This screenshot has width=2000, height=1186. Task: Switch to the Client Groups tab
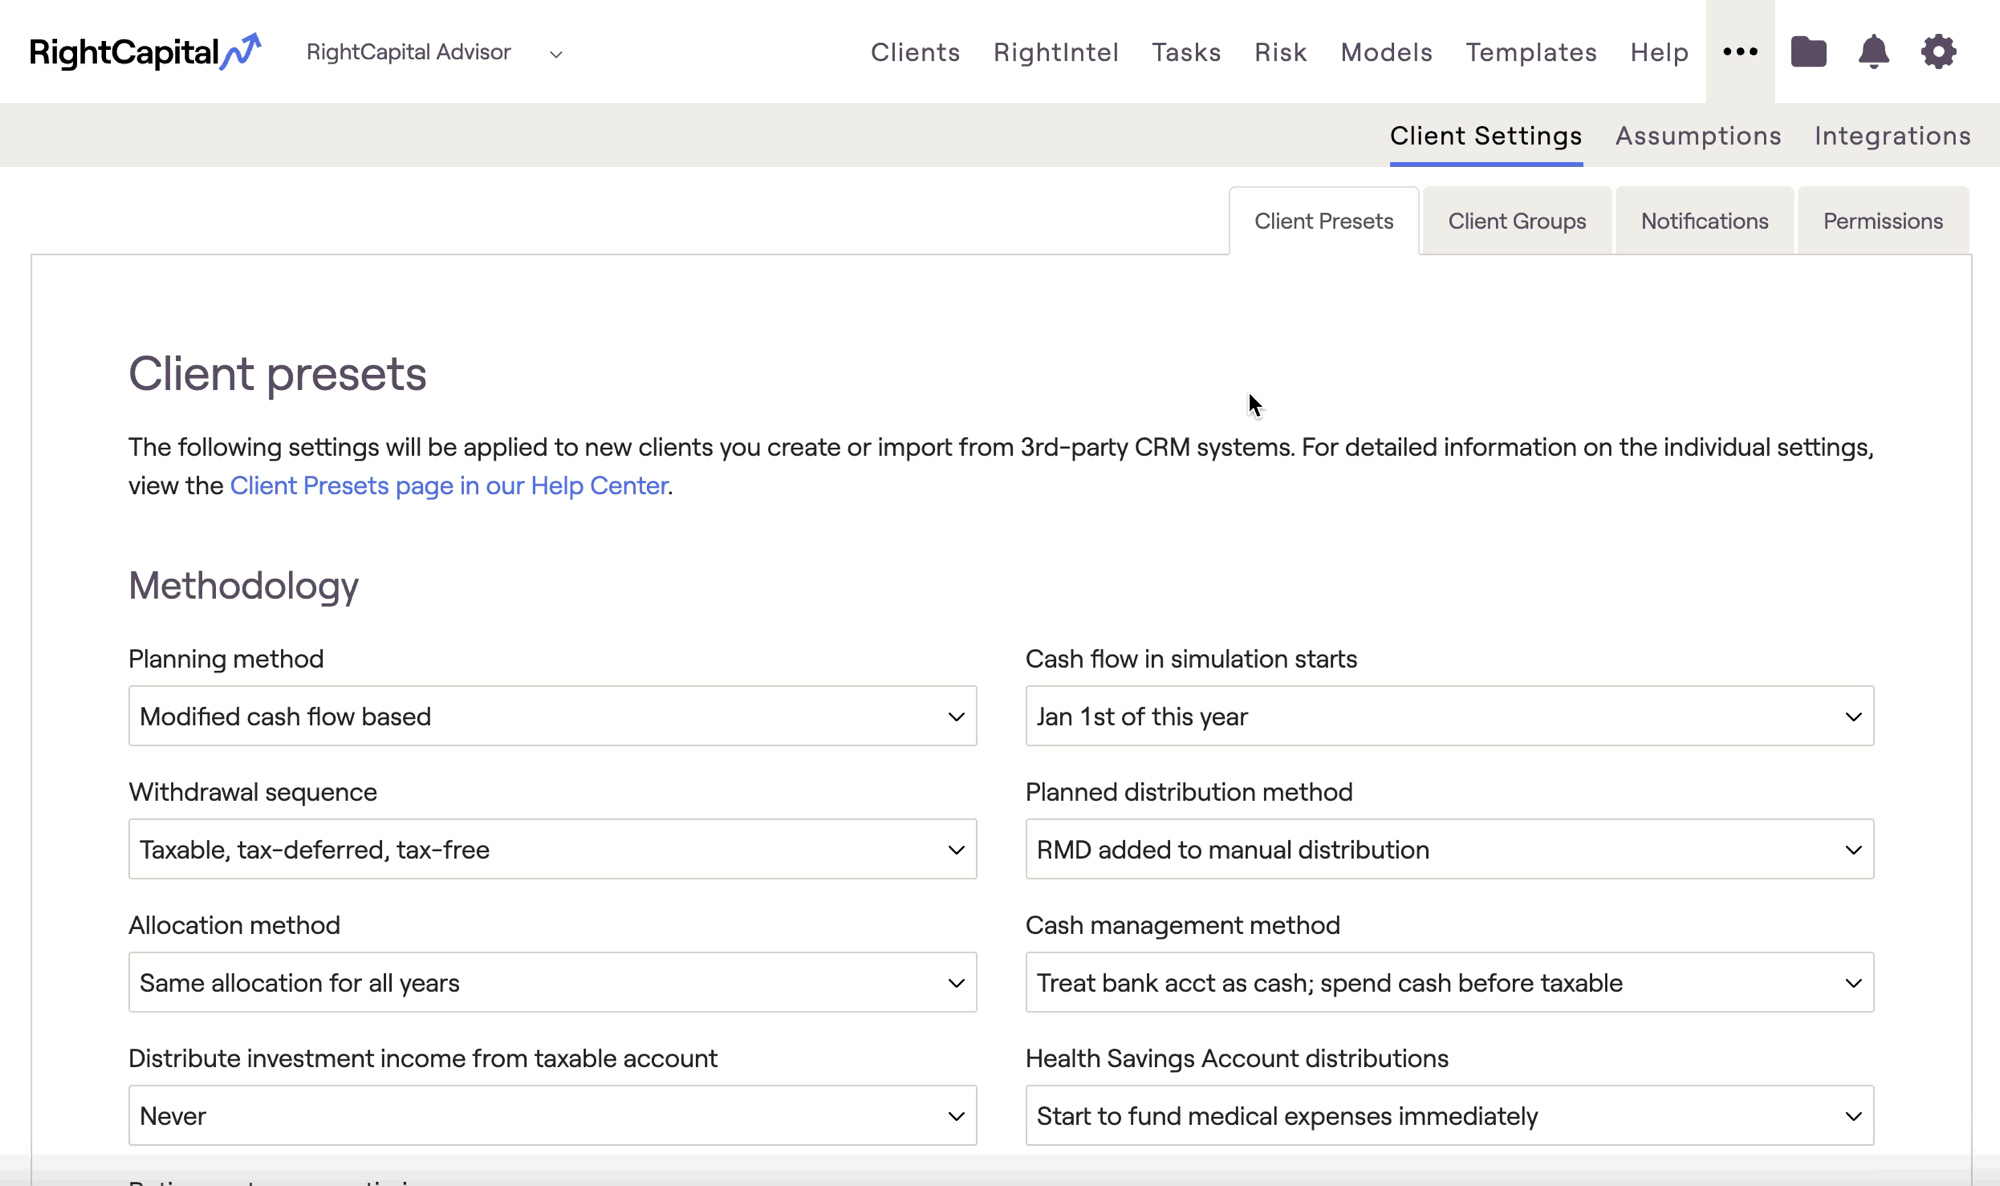pos(1517,221)
